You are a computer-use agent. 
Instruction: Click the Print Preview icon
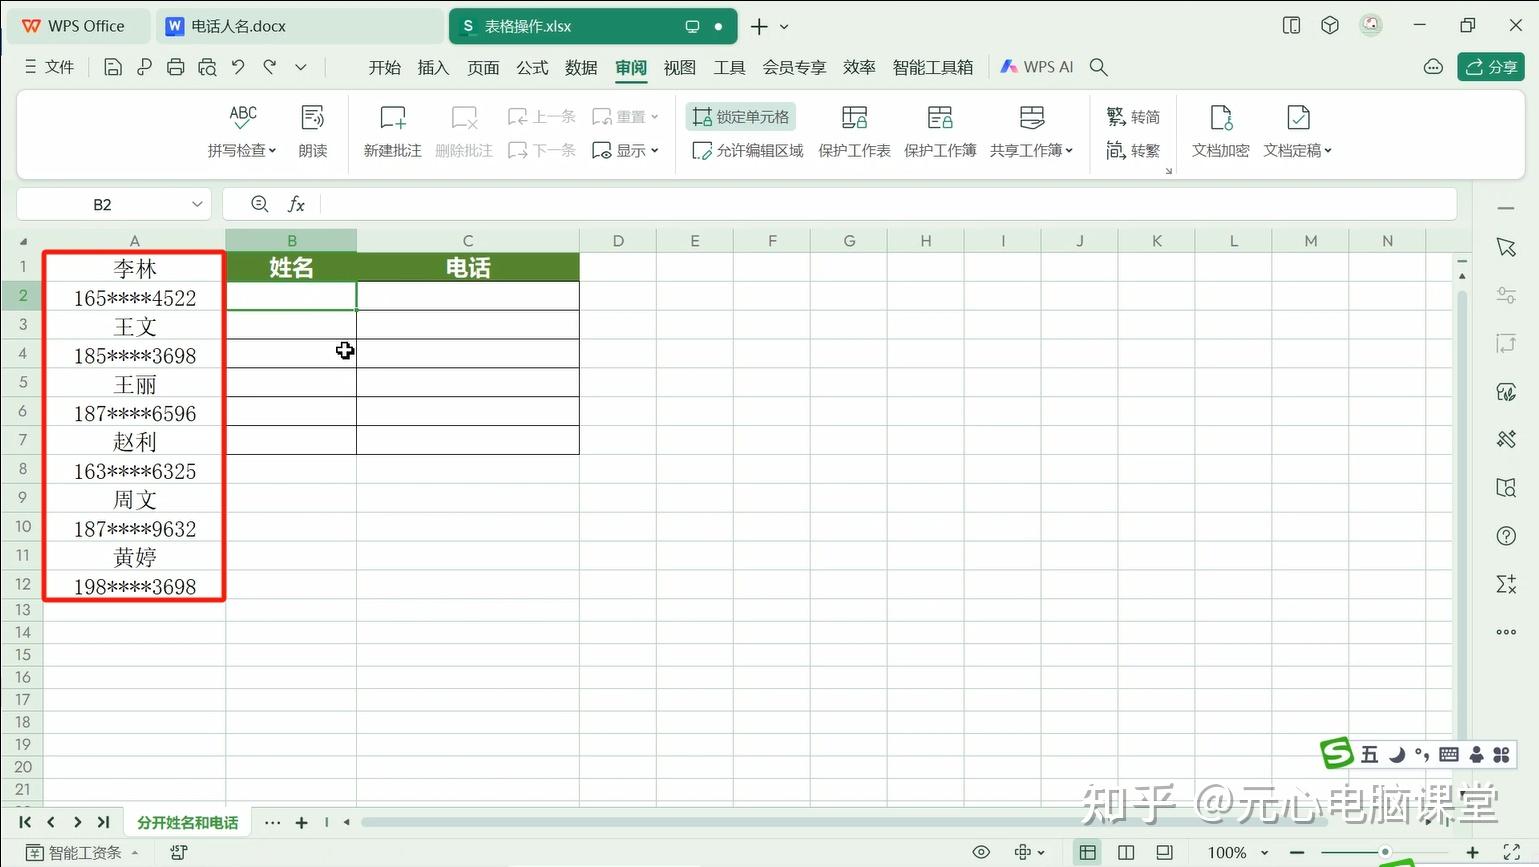point(207,67)
